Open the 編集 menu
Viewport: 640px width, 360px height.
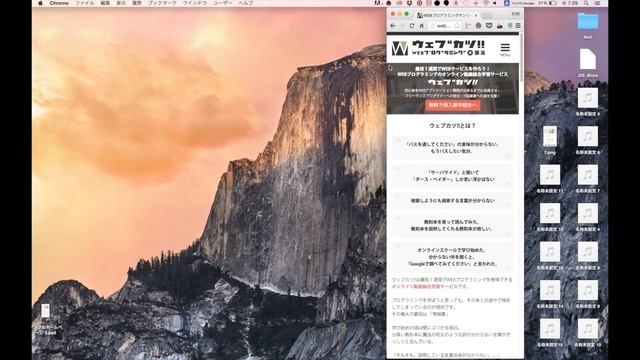pyautogui.click(x=105, y=3)
